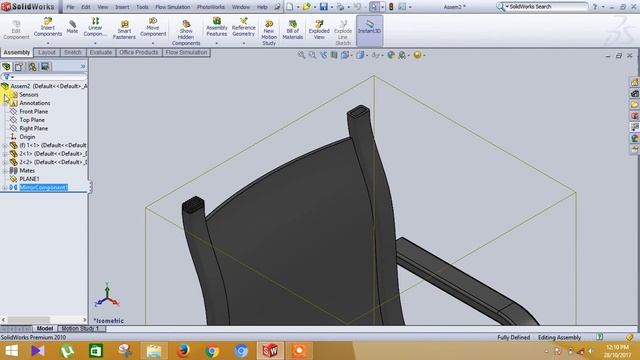Open the View Orientation icon

[345, 55]
